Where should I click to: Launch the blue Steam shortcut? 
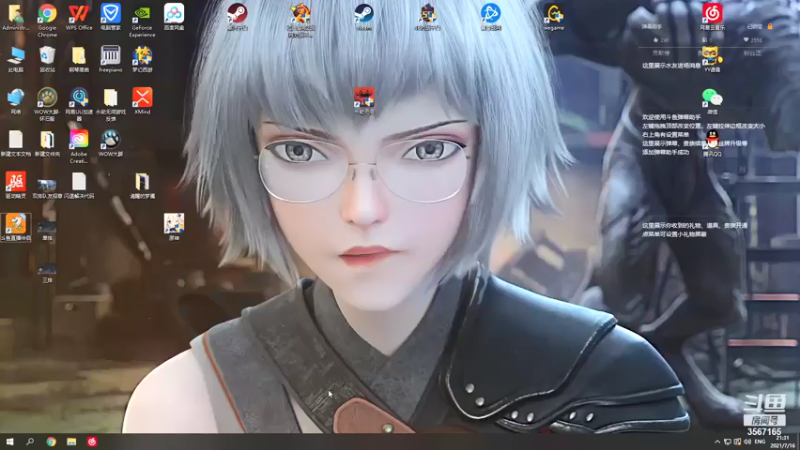(x=364, y=17)
